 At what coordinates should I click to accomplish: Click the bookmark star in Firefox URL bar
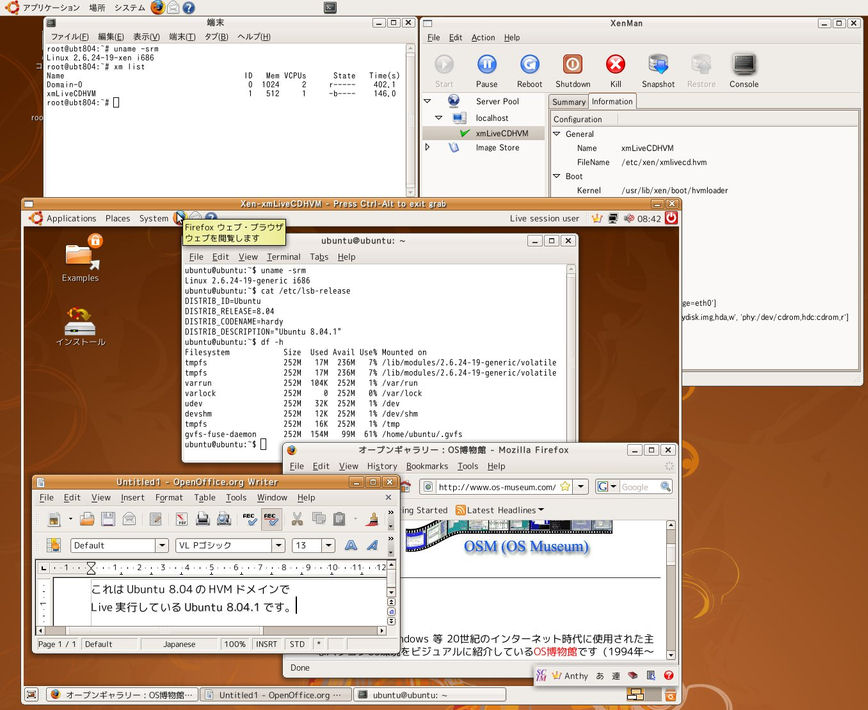click(565, 486)
